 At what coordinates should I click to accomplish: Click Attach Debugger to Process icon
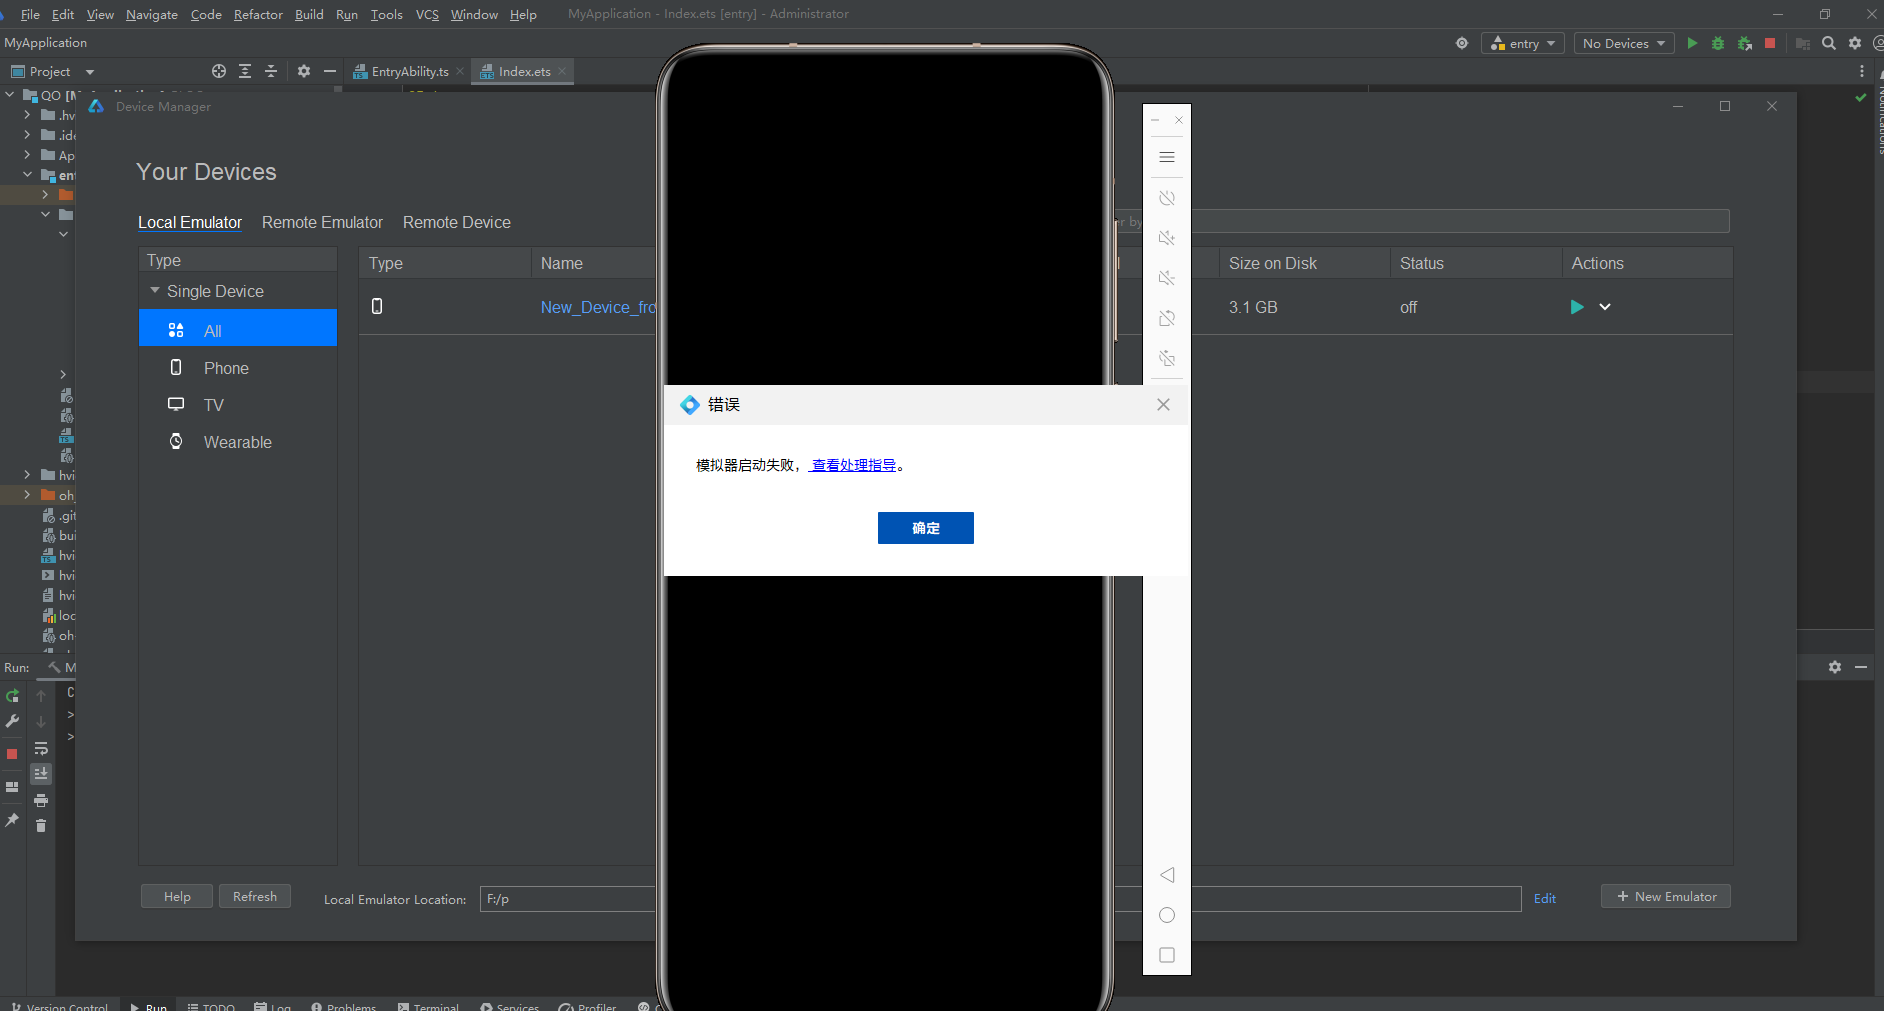tap(1745, 43)
